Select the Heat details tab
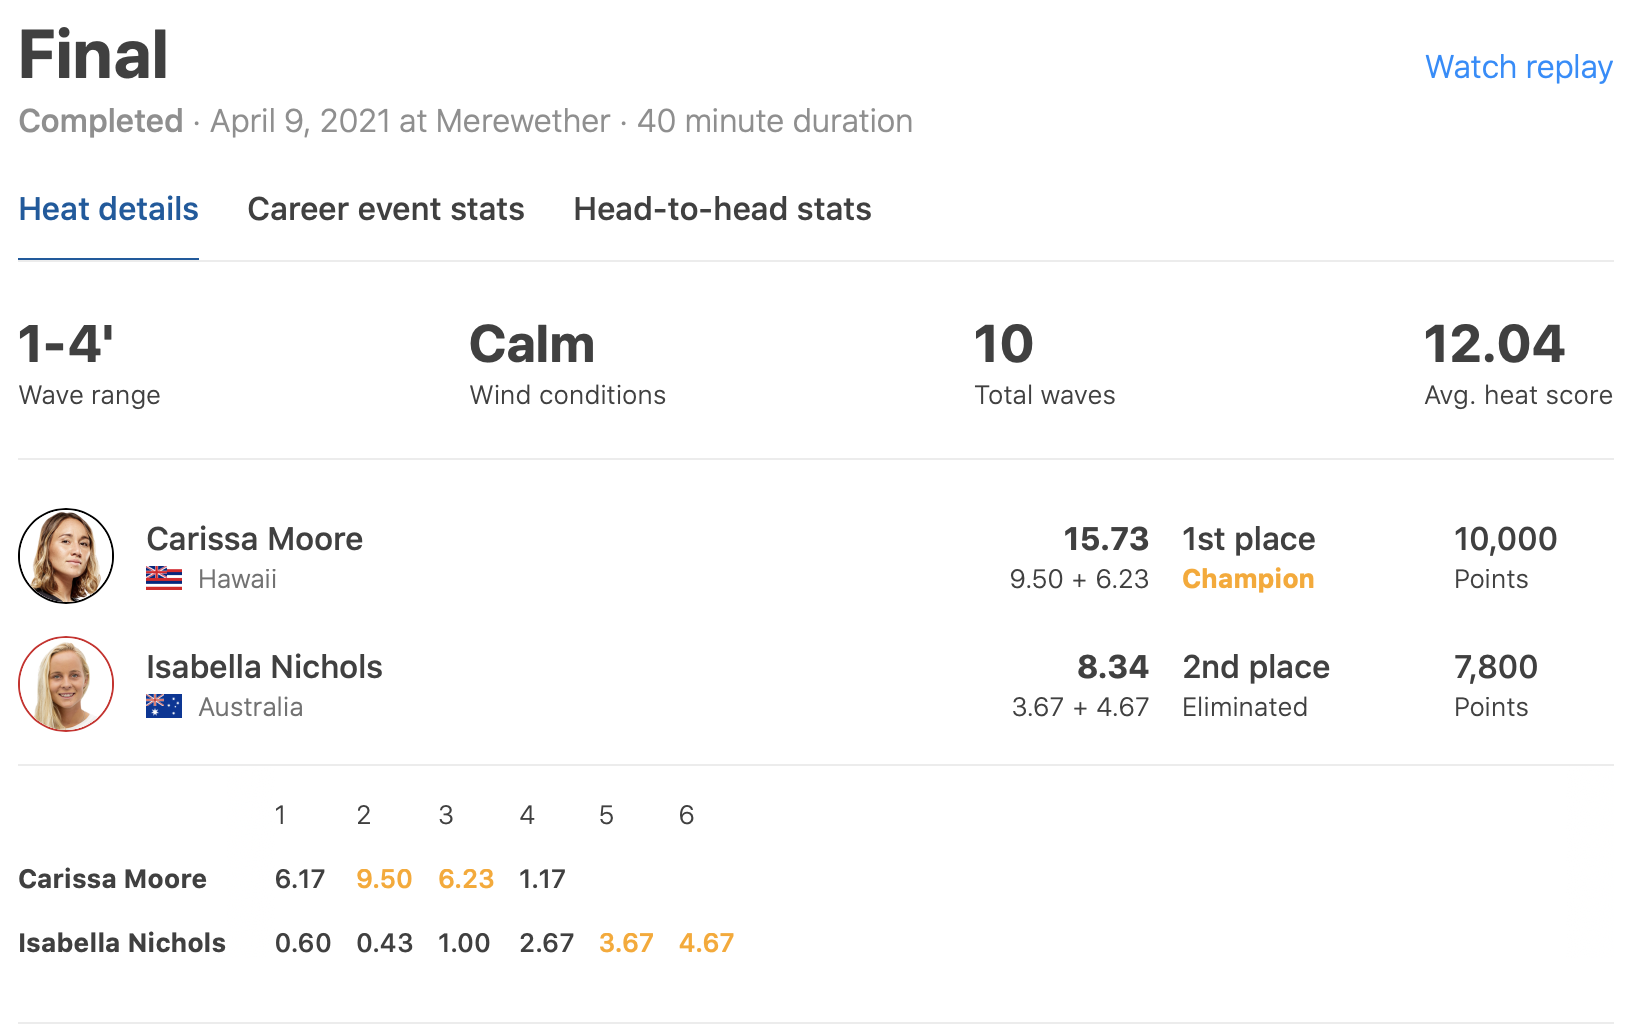Image resolution: width=1638 pixels, height=1036 pixels. (x=109, y=209)
